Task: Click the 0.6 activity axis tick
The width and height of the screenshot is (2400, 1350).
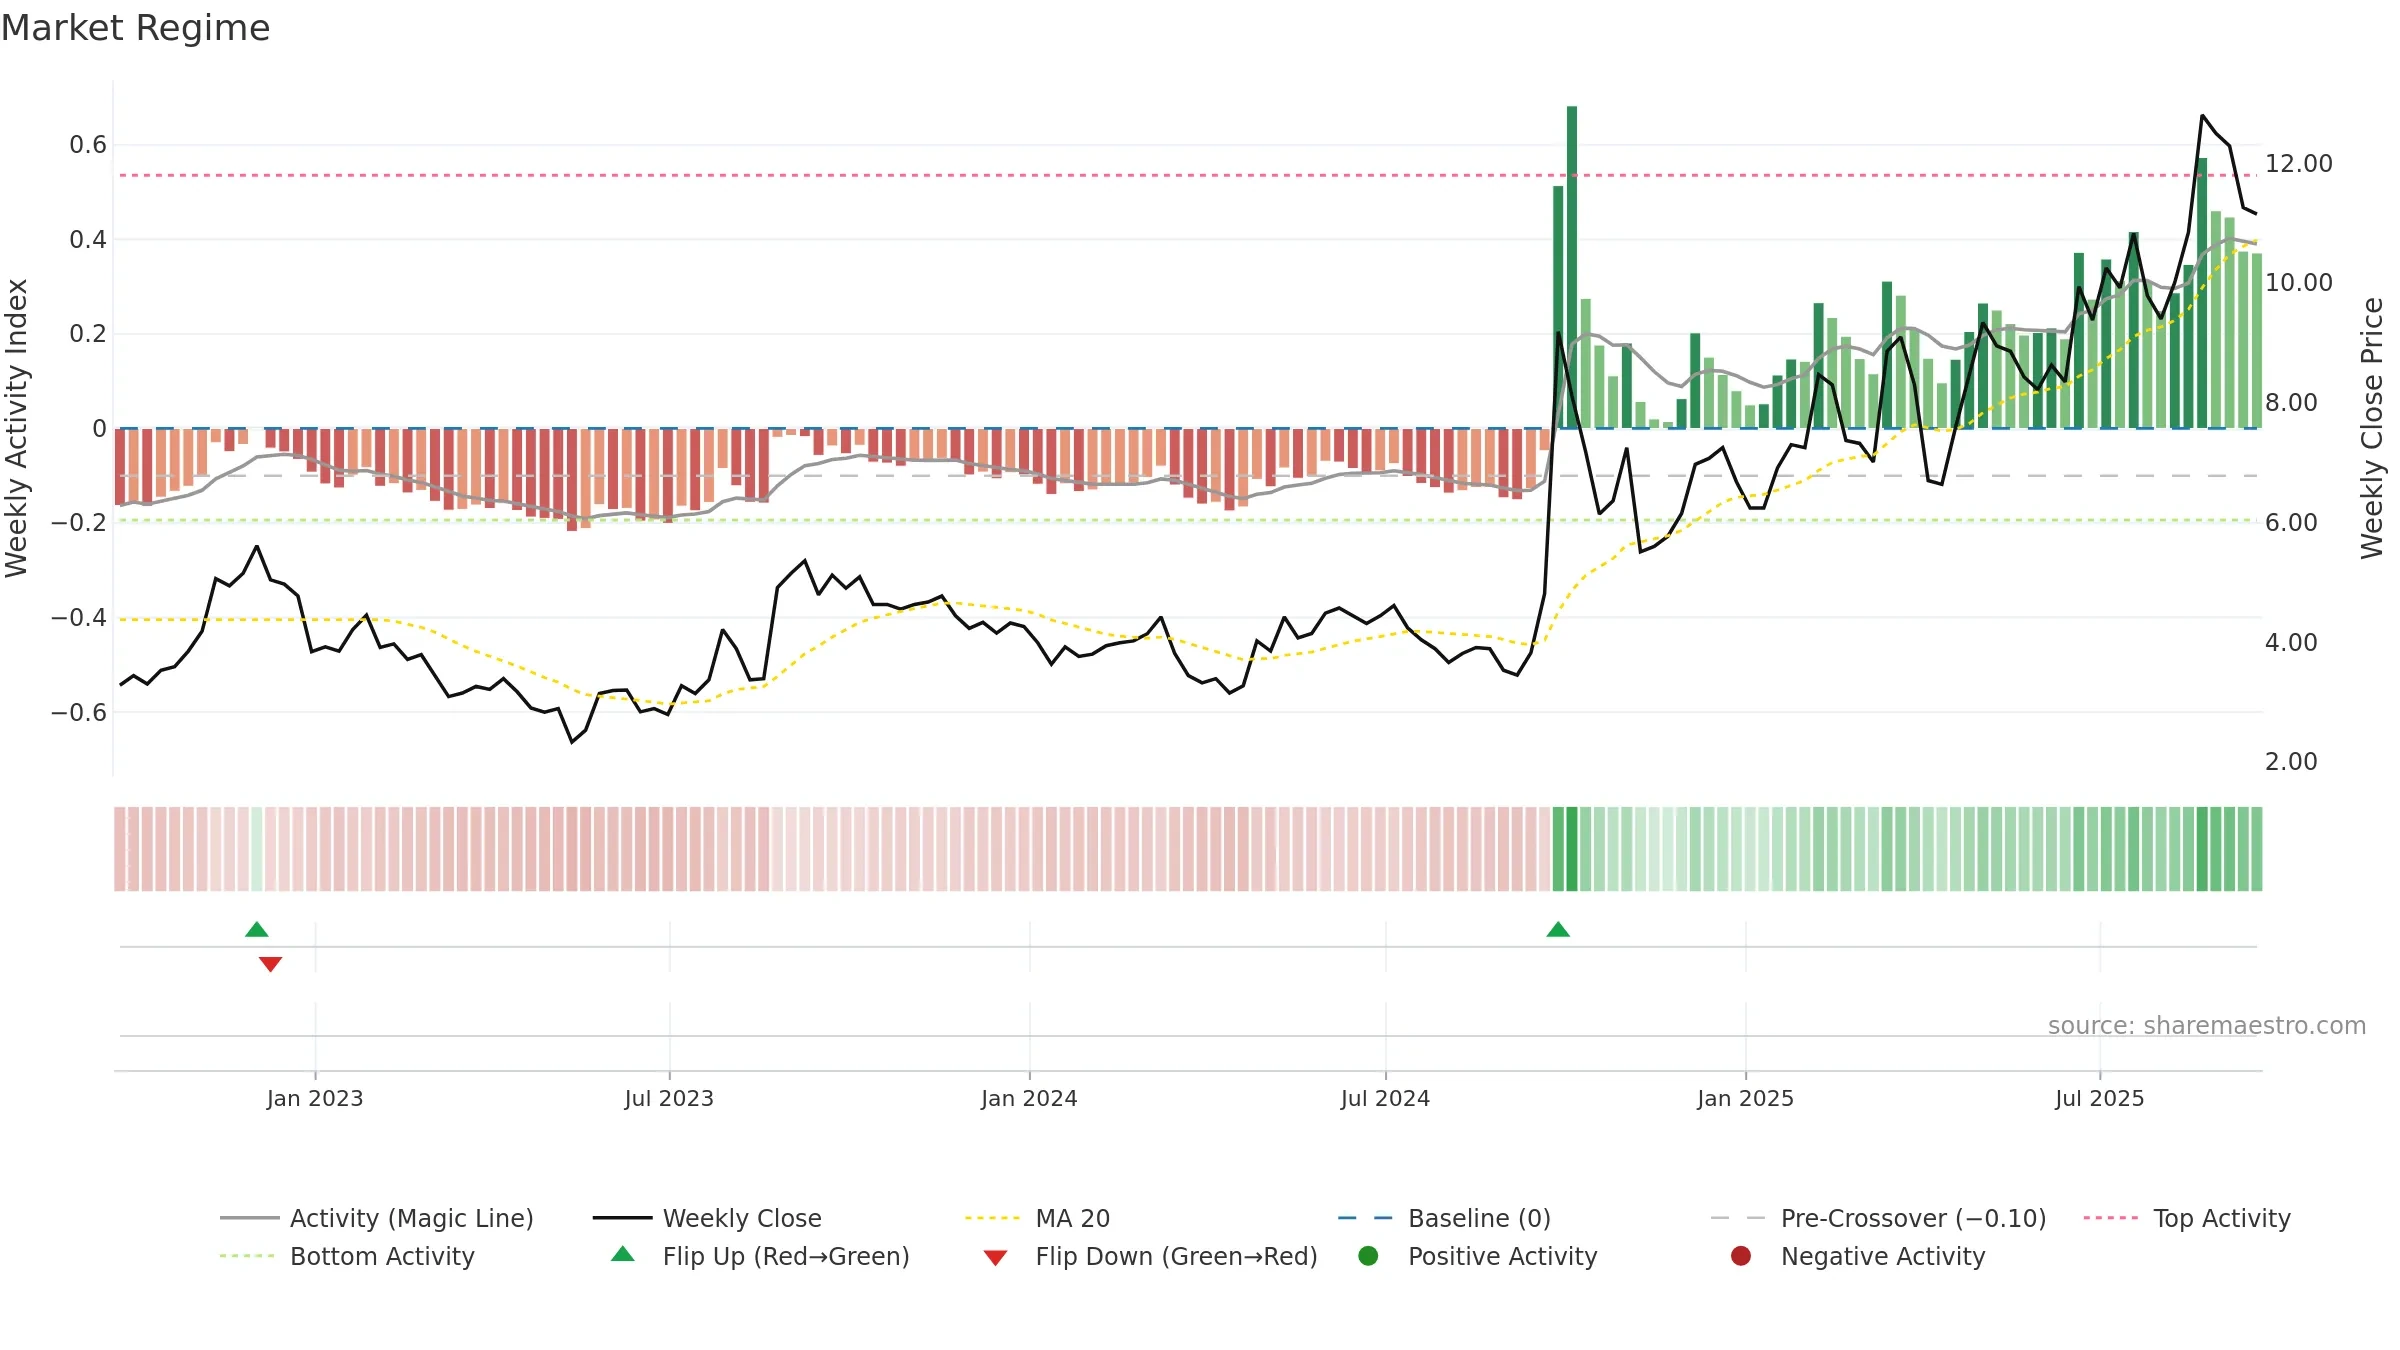Action: click(x=88, y=145)
